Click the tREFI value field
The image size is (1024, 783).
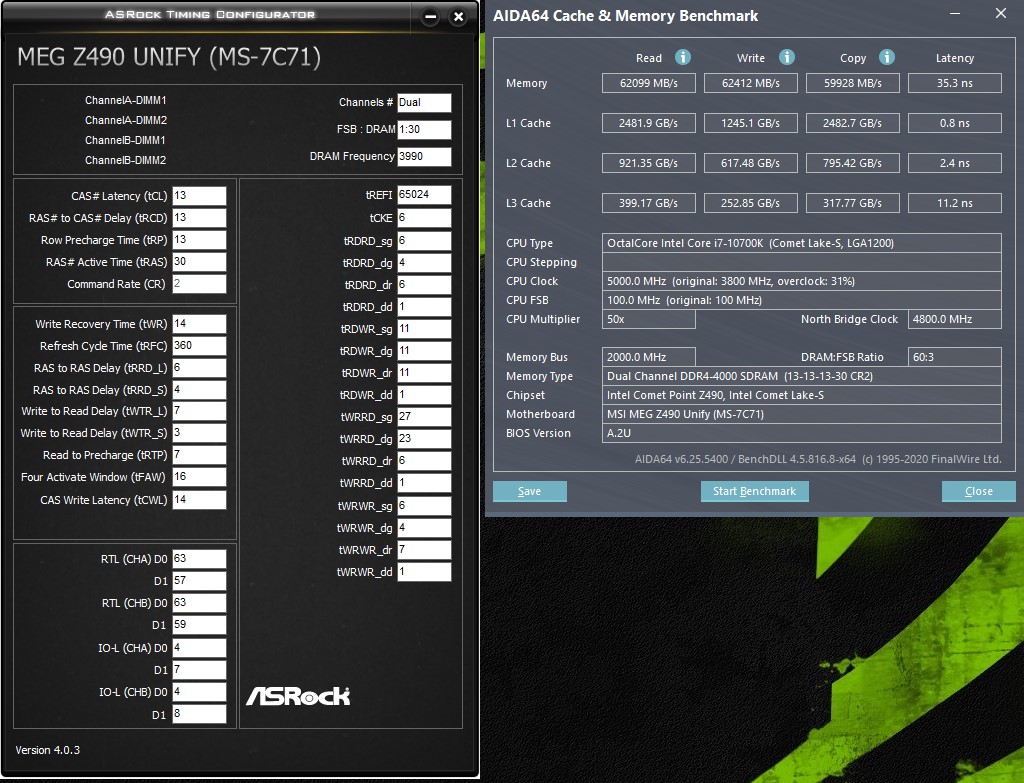pos(424,195)
